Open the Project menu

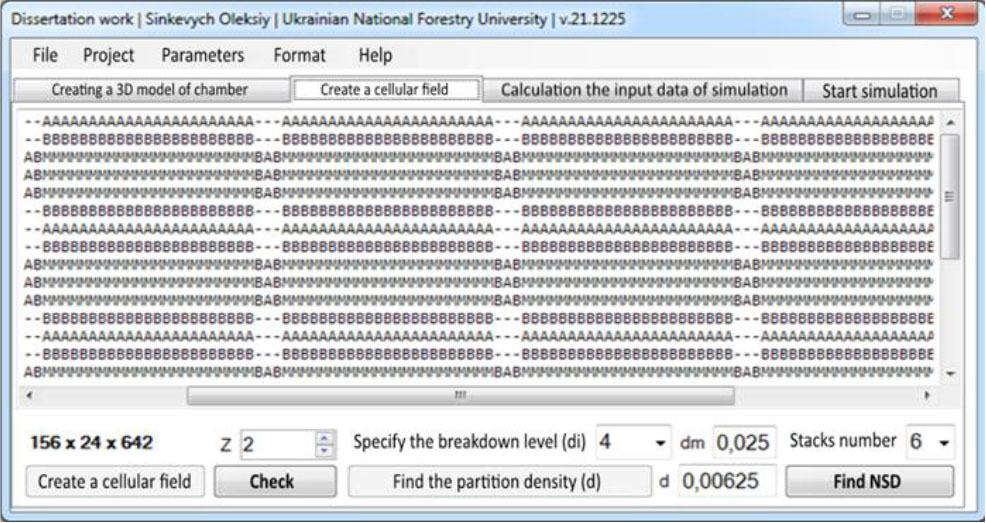pos(108,55)
